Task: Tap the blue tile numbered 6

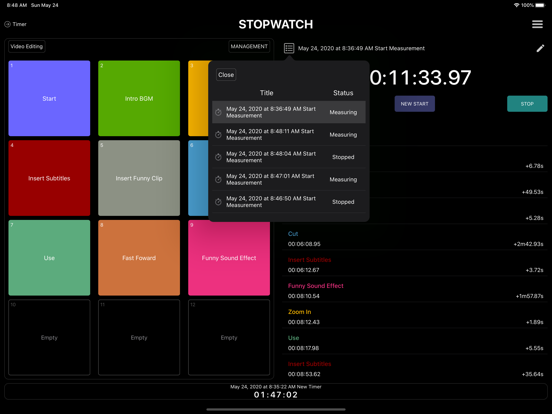Action: pos(198,178)
